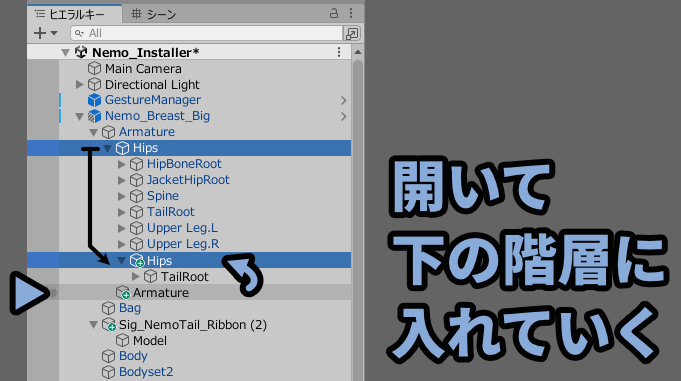
Task: Click the search-by-type picker icon
Action: coord(352,33)
